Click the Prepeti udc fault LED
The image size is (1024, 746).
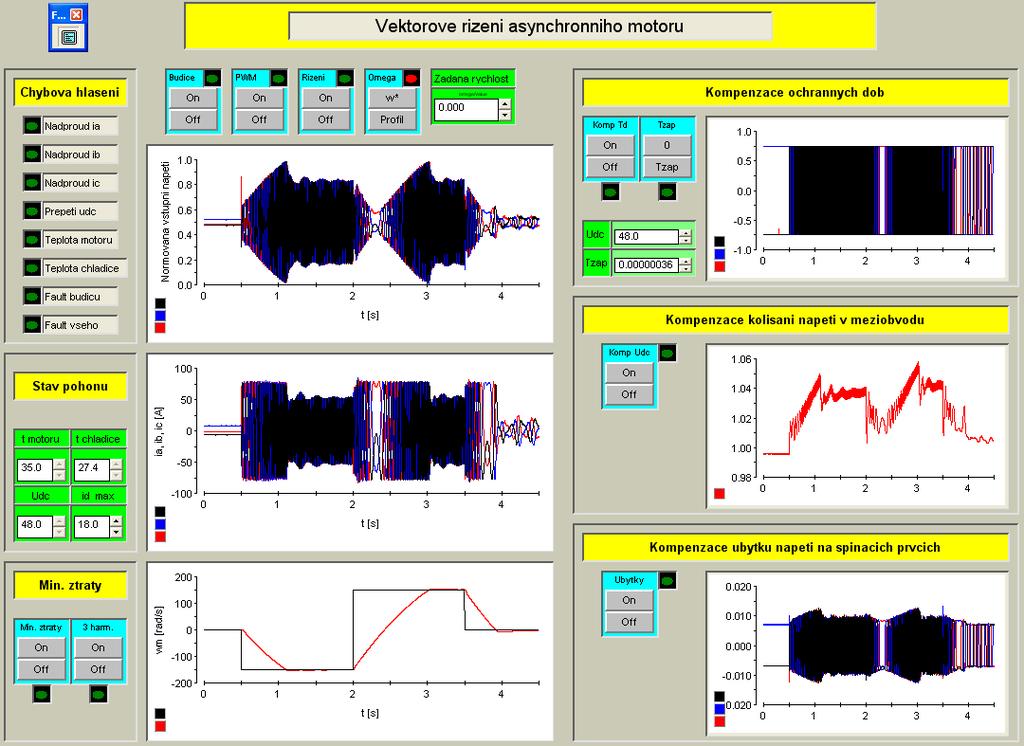point(32,211)
